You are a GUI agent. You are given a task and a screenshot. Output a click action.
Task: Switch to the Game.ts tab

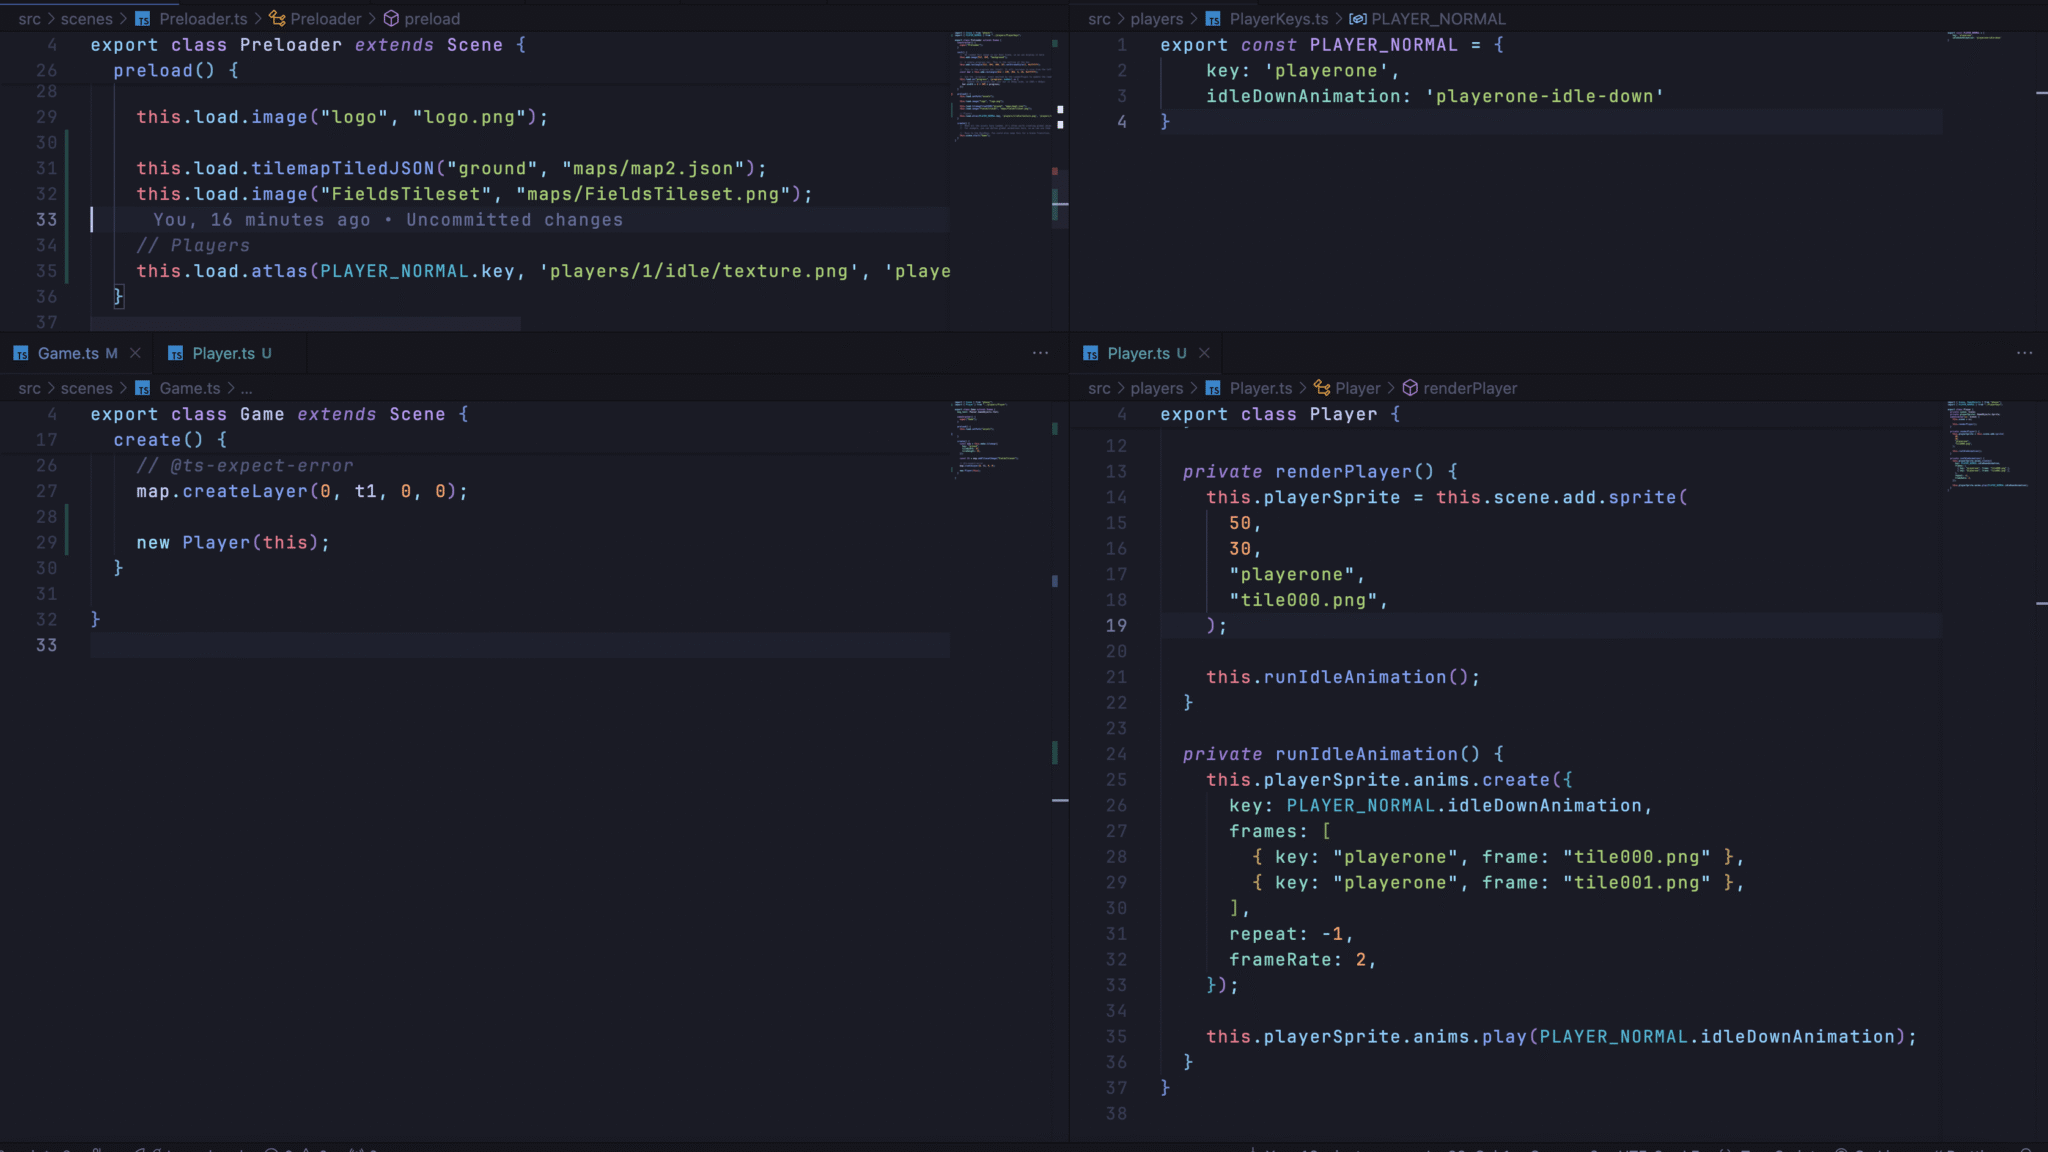click(x=76, y=353)
